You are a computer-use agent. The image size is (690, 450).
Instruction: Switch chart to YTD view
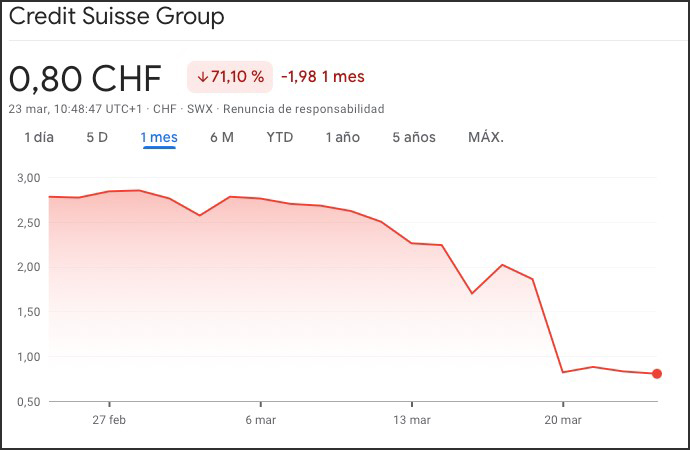[280, 137]
